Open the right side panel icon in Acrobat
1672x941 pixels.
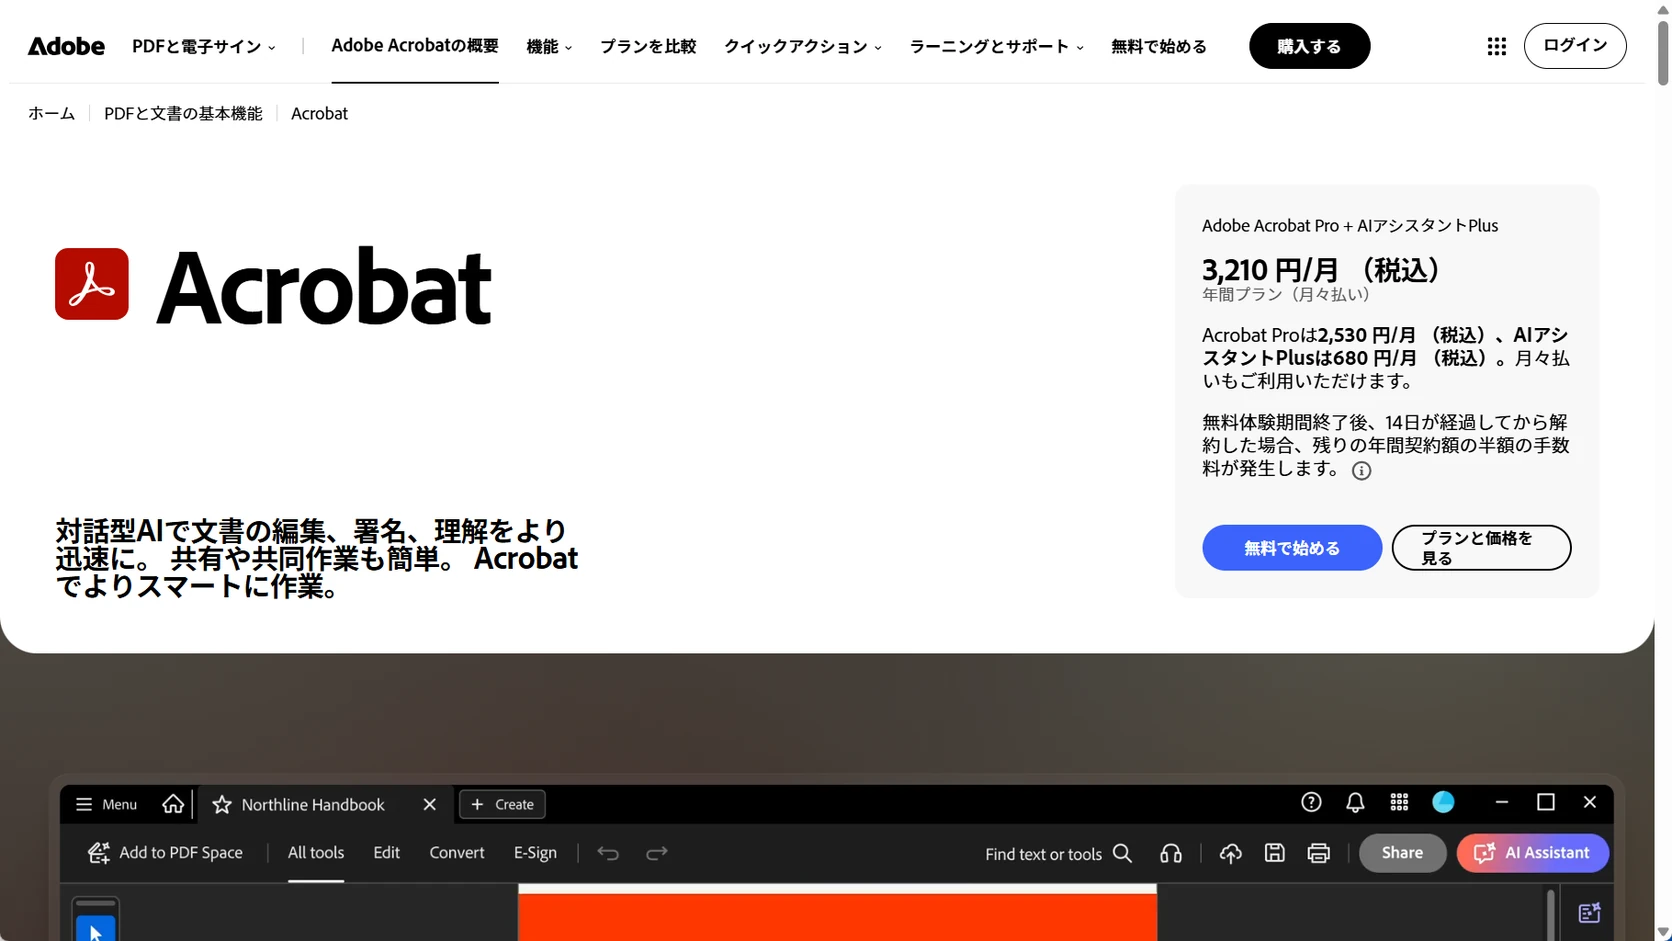(x=1589, y=912)
